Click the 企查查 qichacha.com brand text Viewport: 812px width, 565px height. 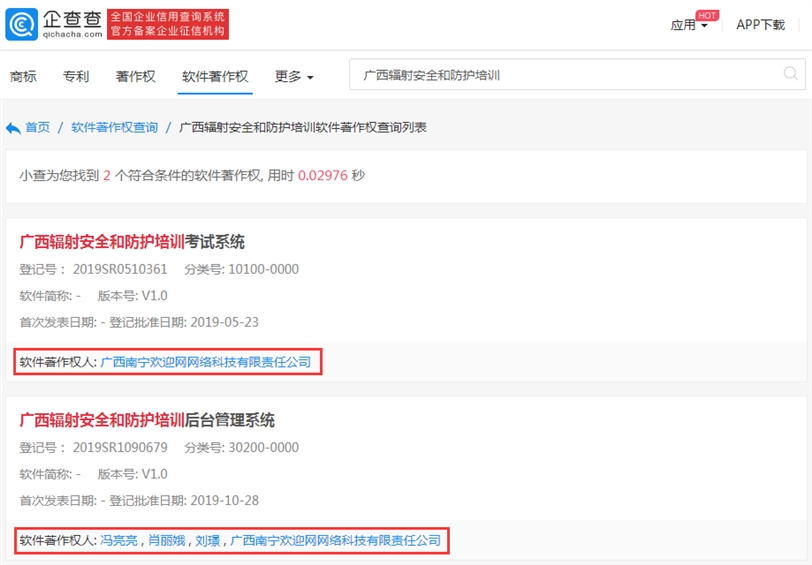72,24
